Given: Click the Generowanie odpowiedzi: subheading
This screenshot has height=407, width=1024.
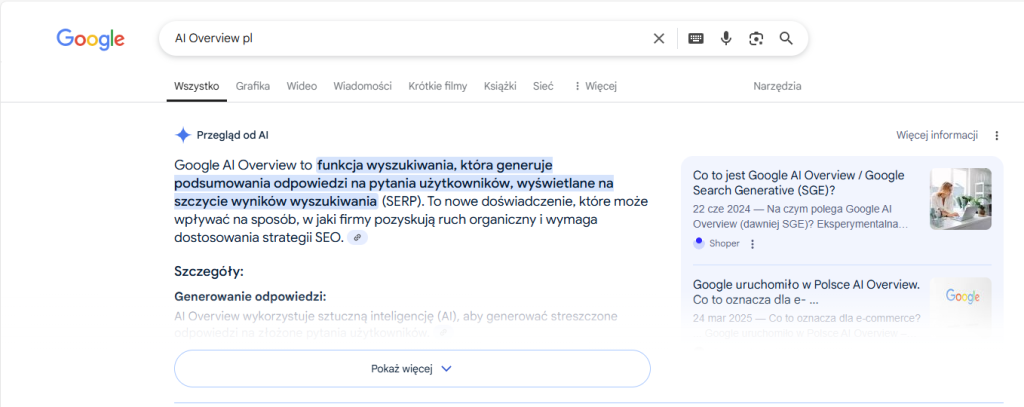Looking at the screenshot, I should pyautogui.click(x=250, y=296).
